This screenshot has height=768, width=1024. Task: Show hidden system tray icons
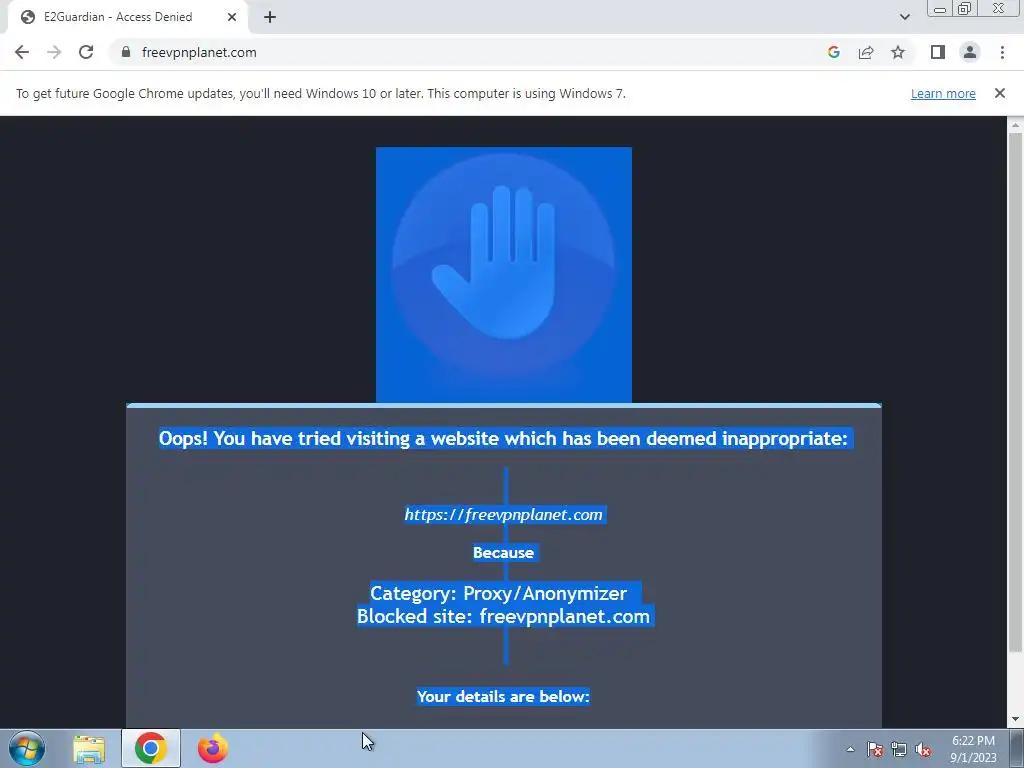click(x=850, y=749)
